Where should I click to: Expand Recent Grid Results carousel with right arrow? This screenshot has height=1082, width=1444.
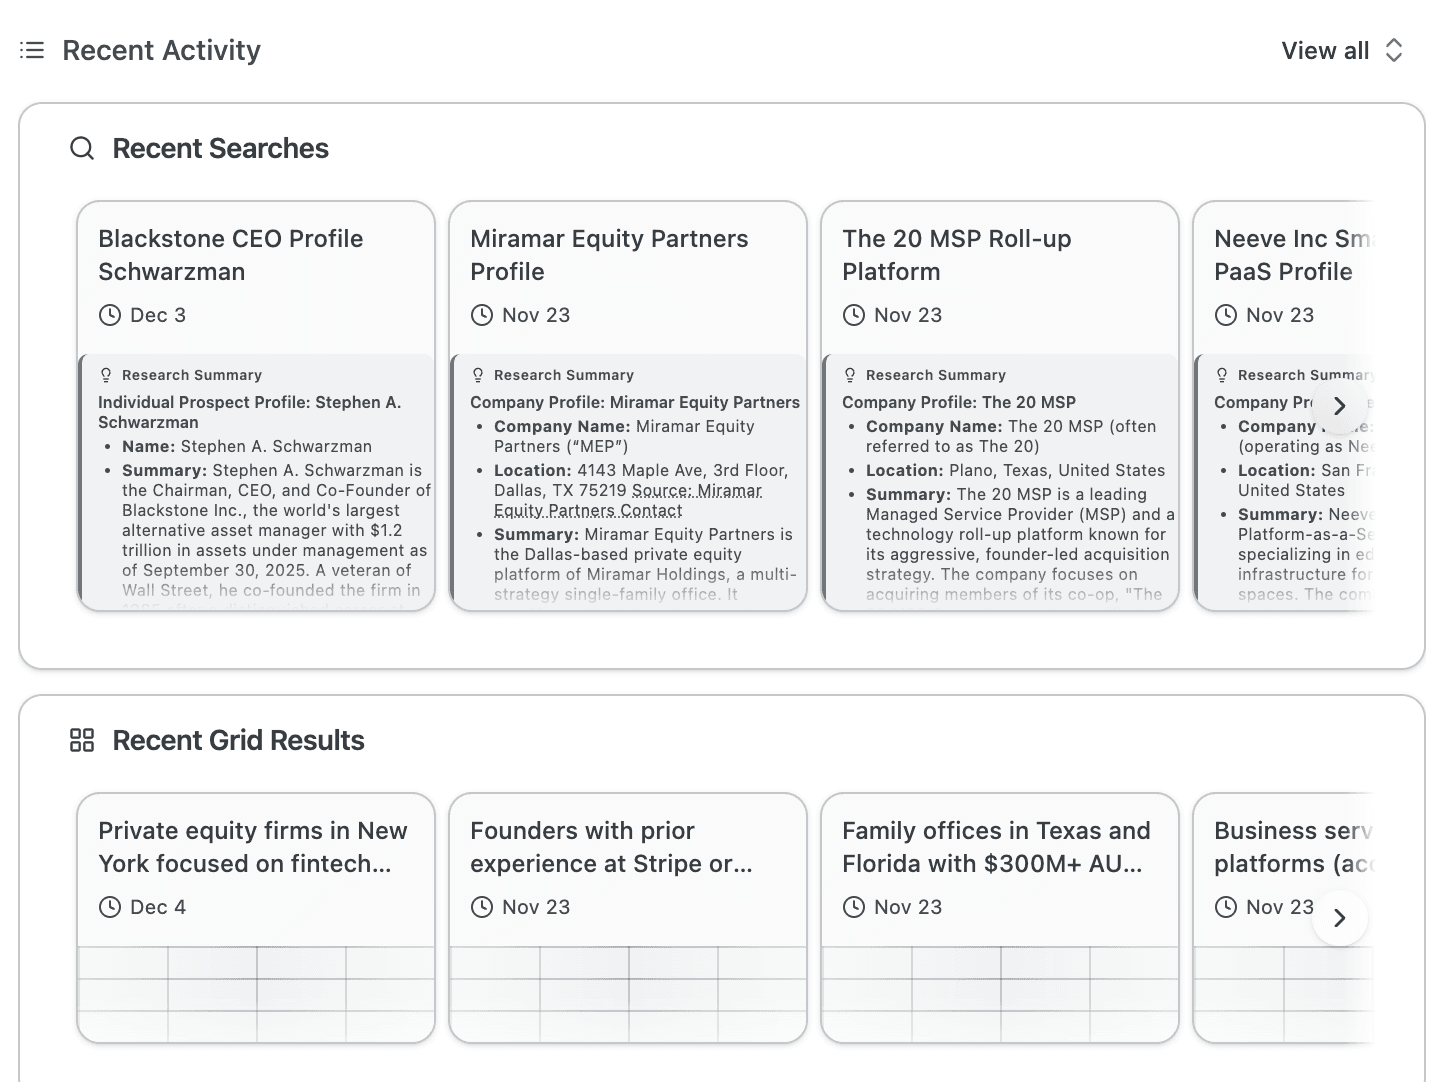tap(1339, 917)
